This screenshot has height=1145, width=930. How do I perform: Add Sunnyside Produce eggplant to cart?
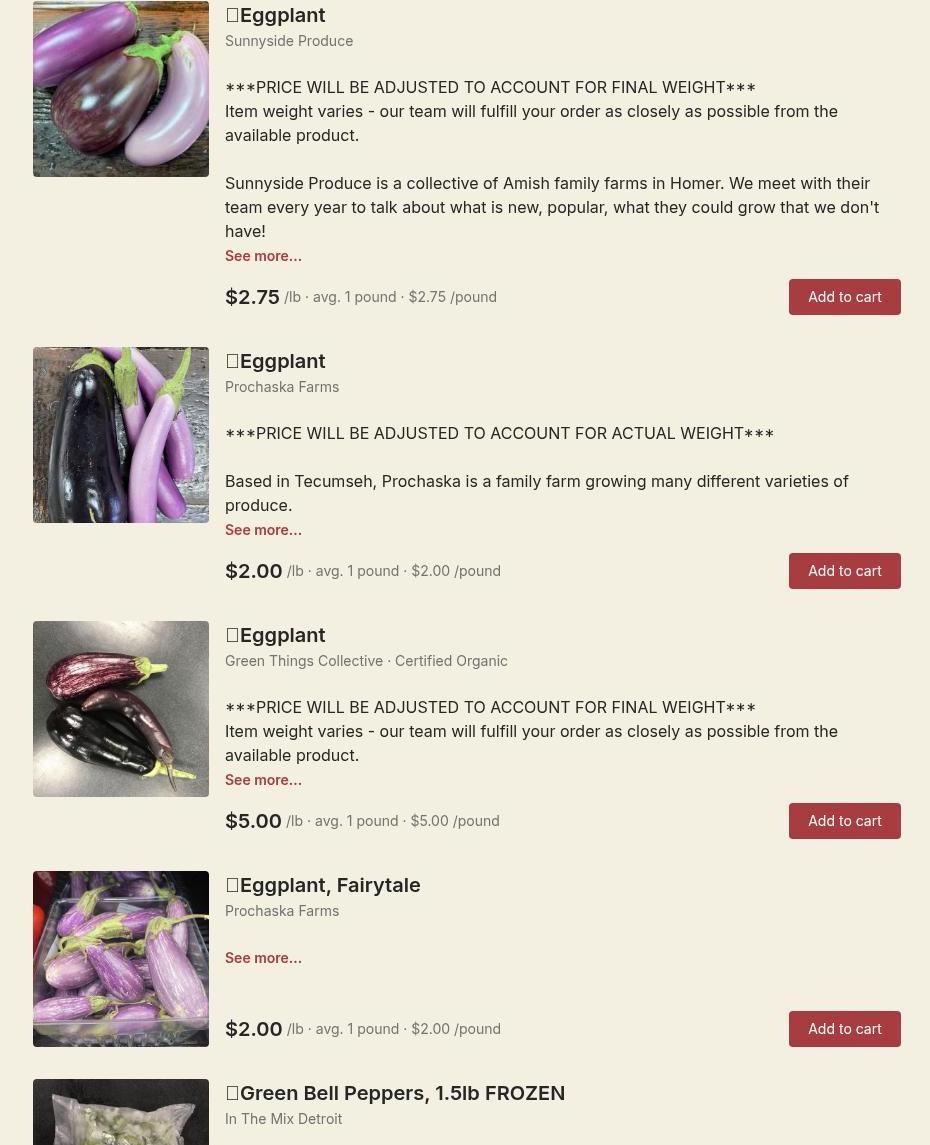point(845,296)
